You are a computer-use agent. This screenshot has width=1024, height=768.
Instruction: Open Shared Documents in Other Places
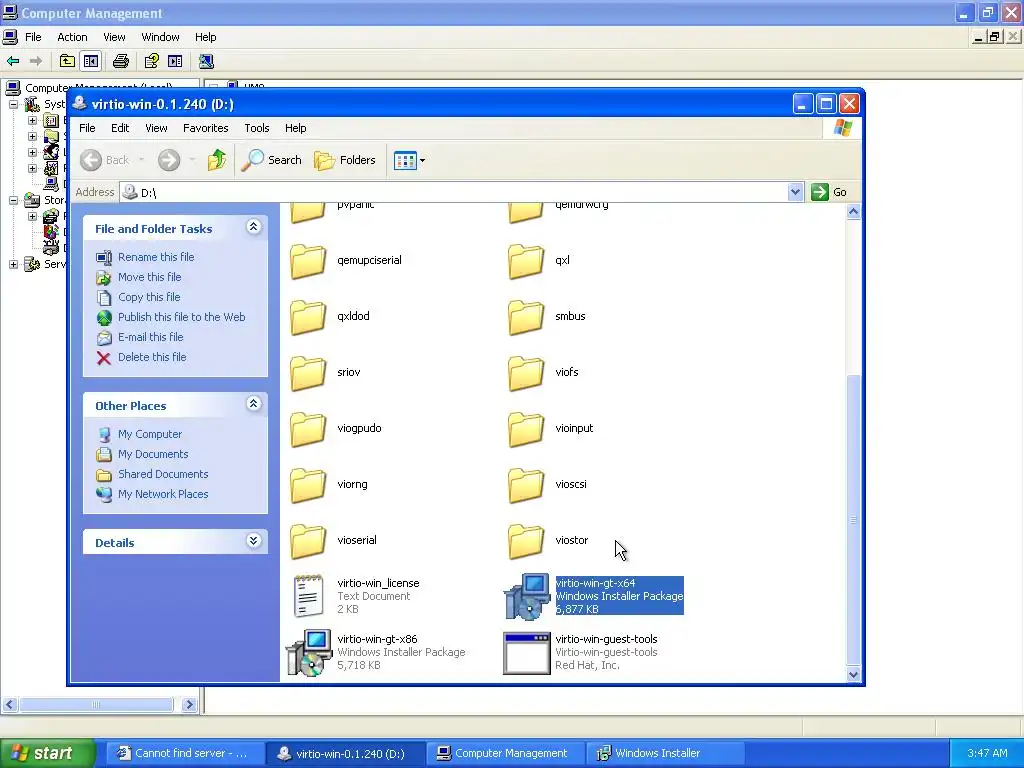(x=163, y=474)
